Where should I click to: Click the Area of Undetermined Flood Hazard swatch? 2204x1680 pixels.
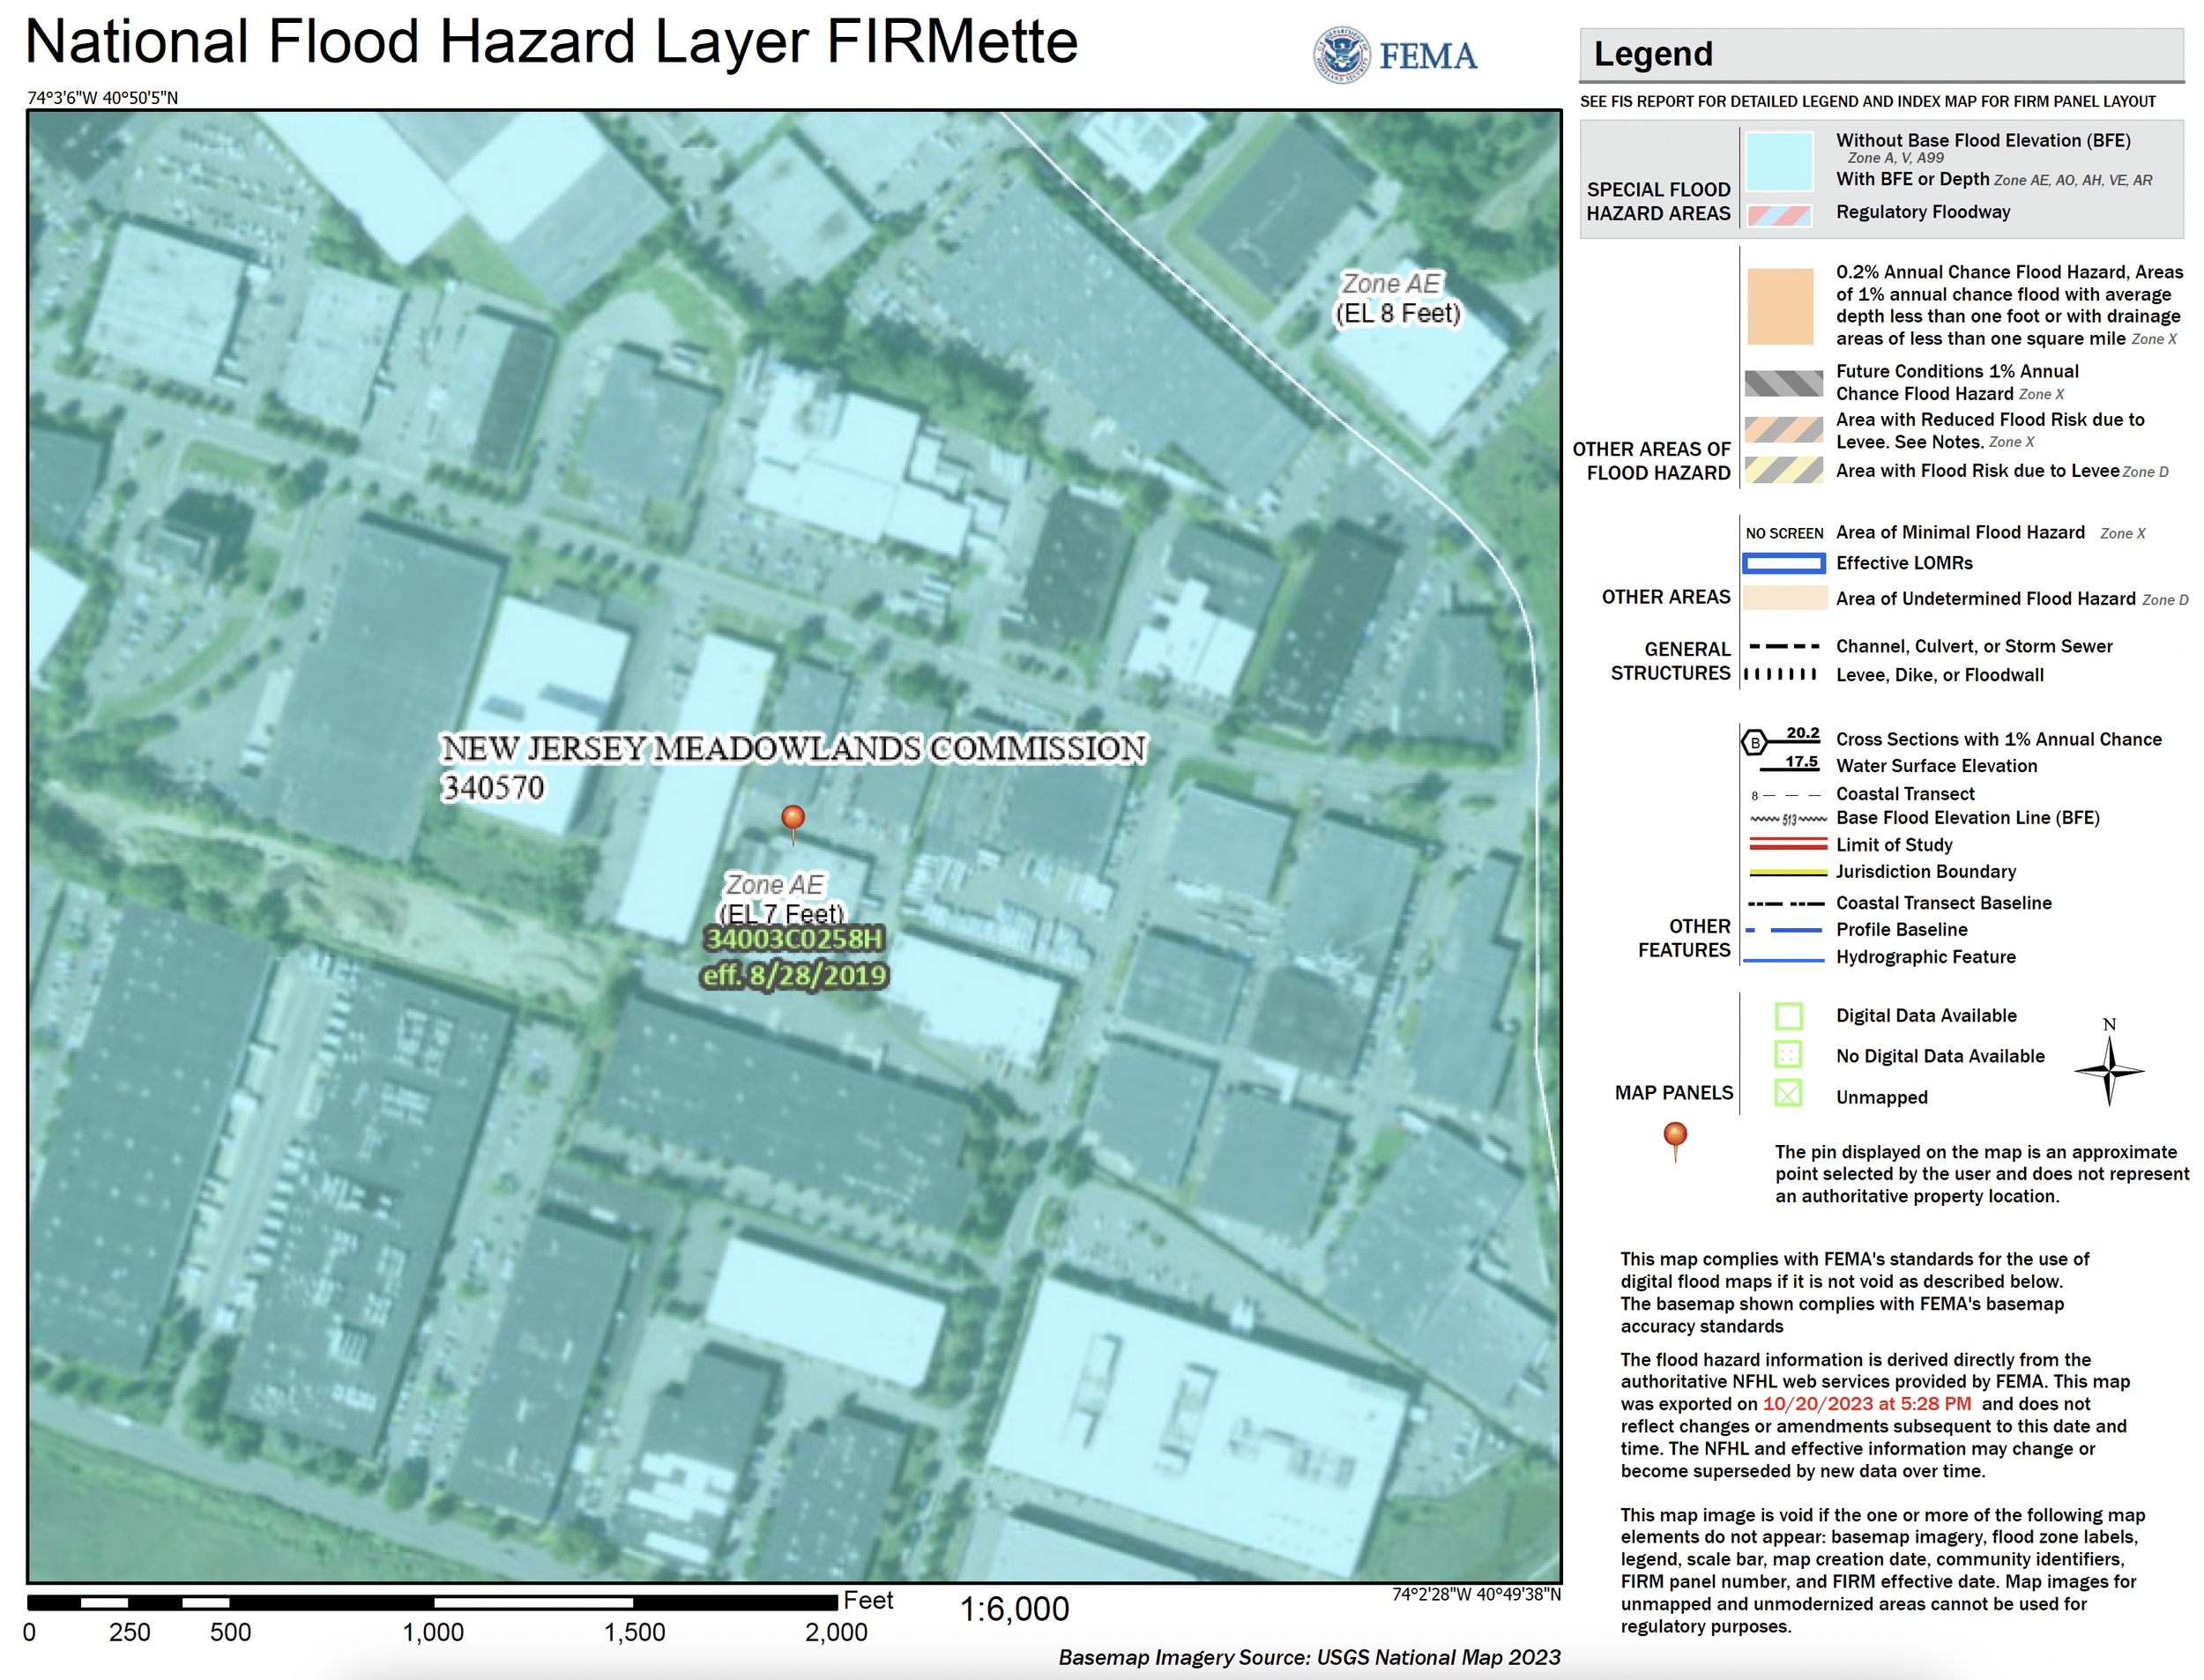1784,599
